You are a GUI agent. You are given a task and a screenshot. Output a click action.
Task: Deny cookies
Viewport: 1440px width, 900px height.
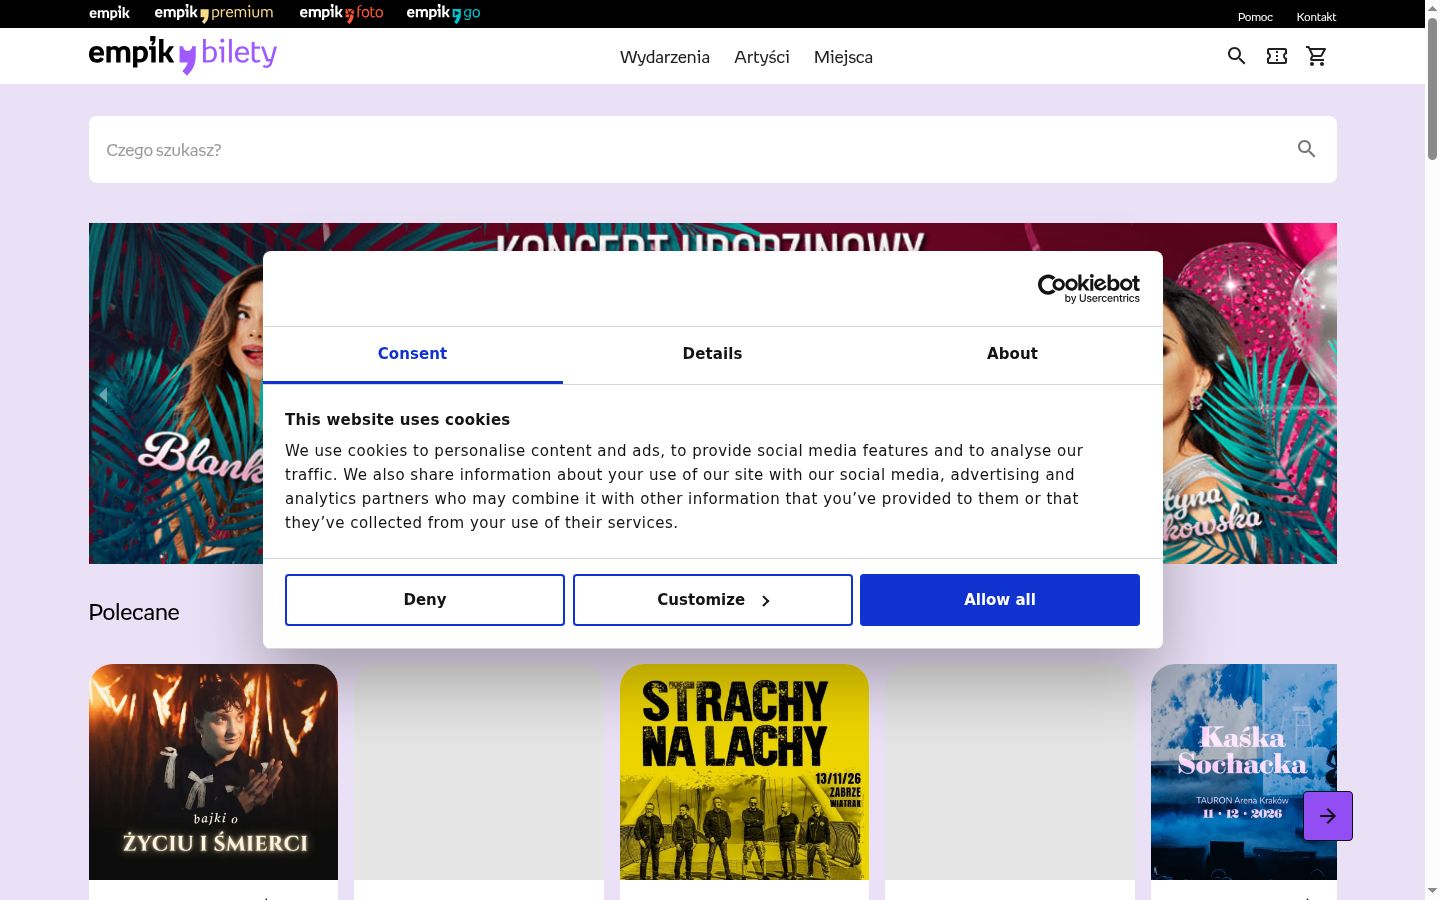[425, 600]
